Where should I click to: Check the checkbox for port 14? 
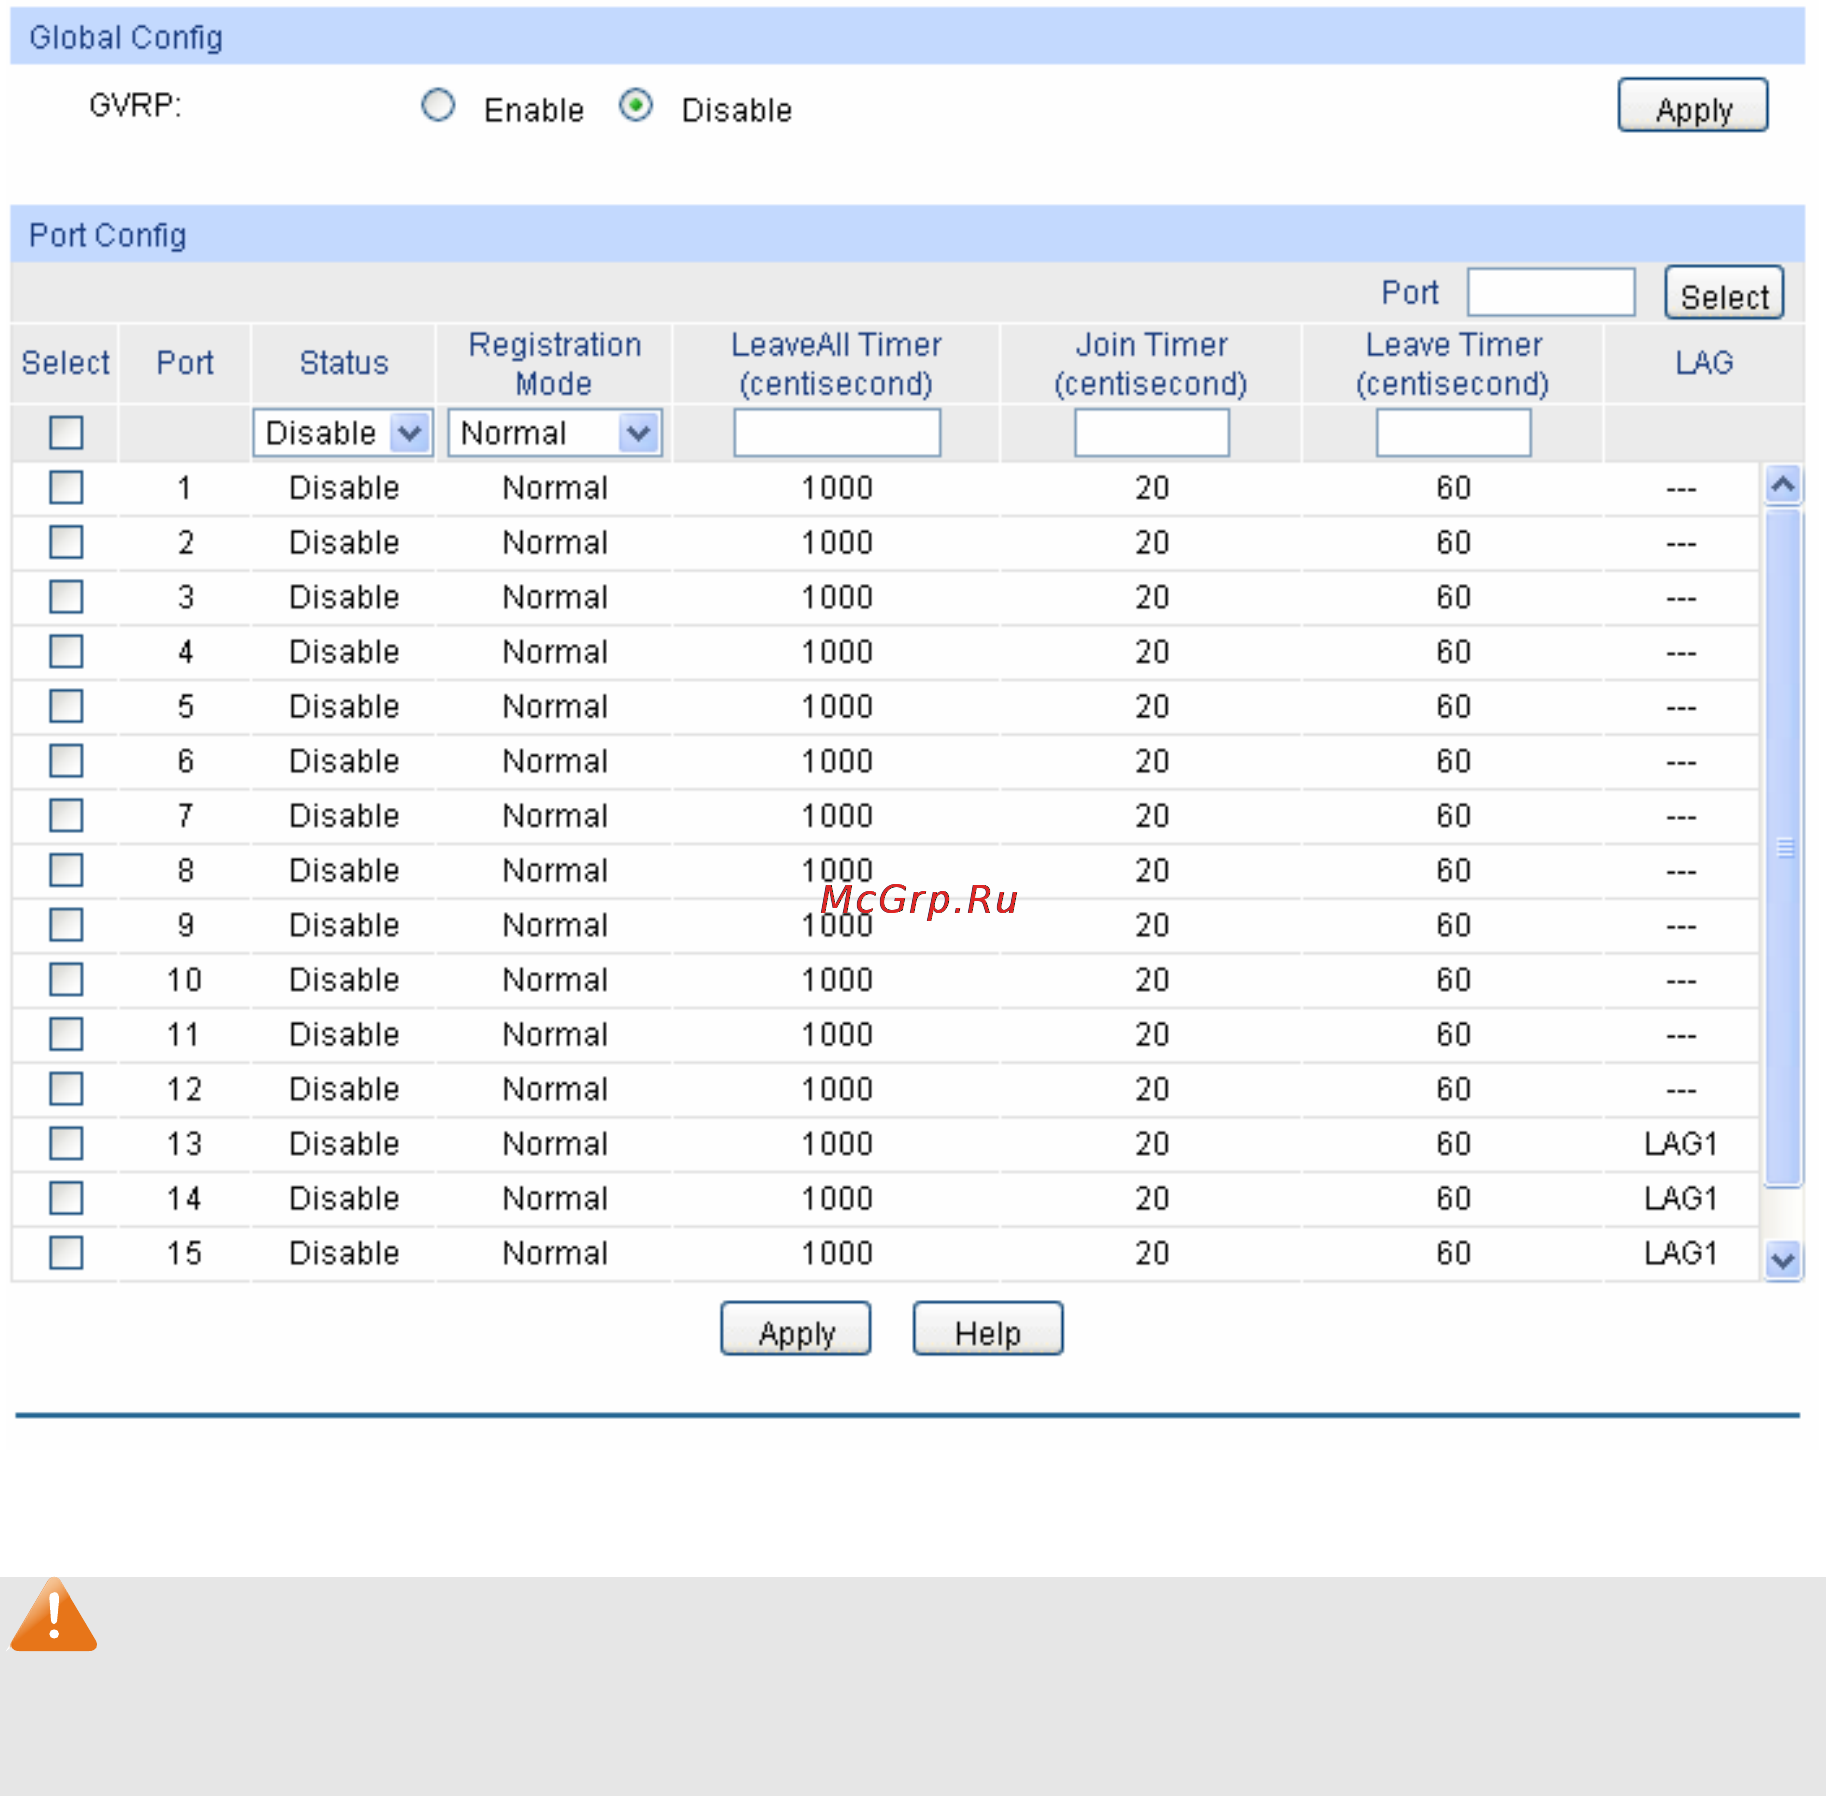tap(66, 1198)
